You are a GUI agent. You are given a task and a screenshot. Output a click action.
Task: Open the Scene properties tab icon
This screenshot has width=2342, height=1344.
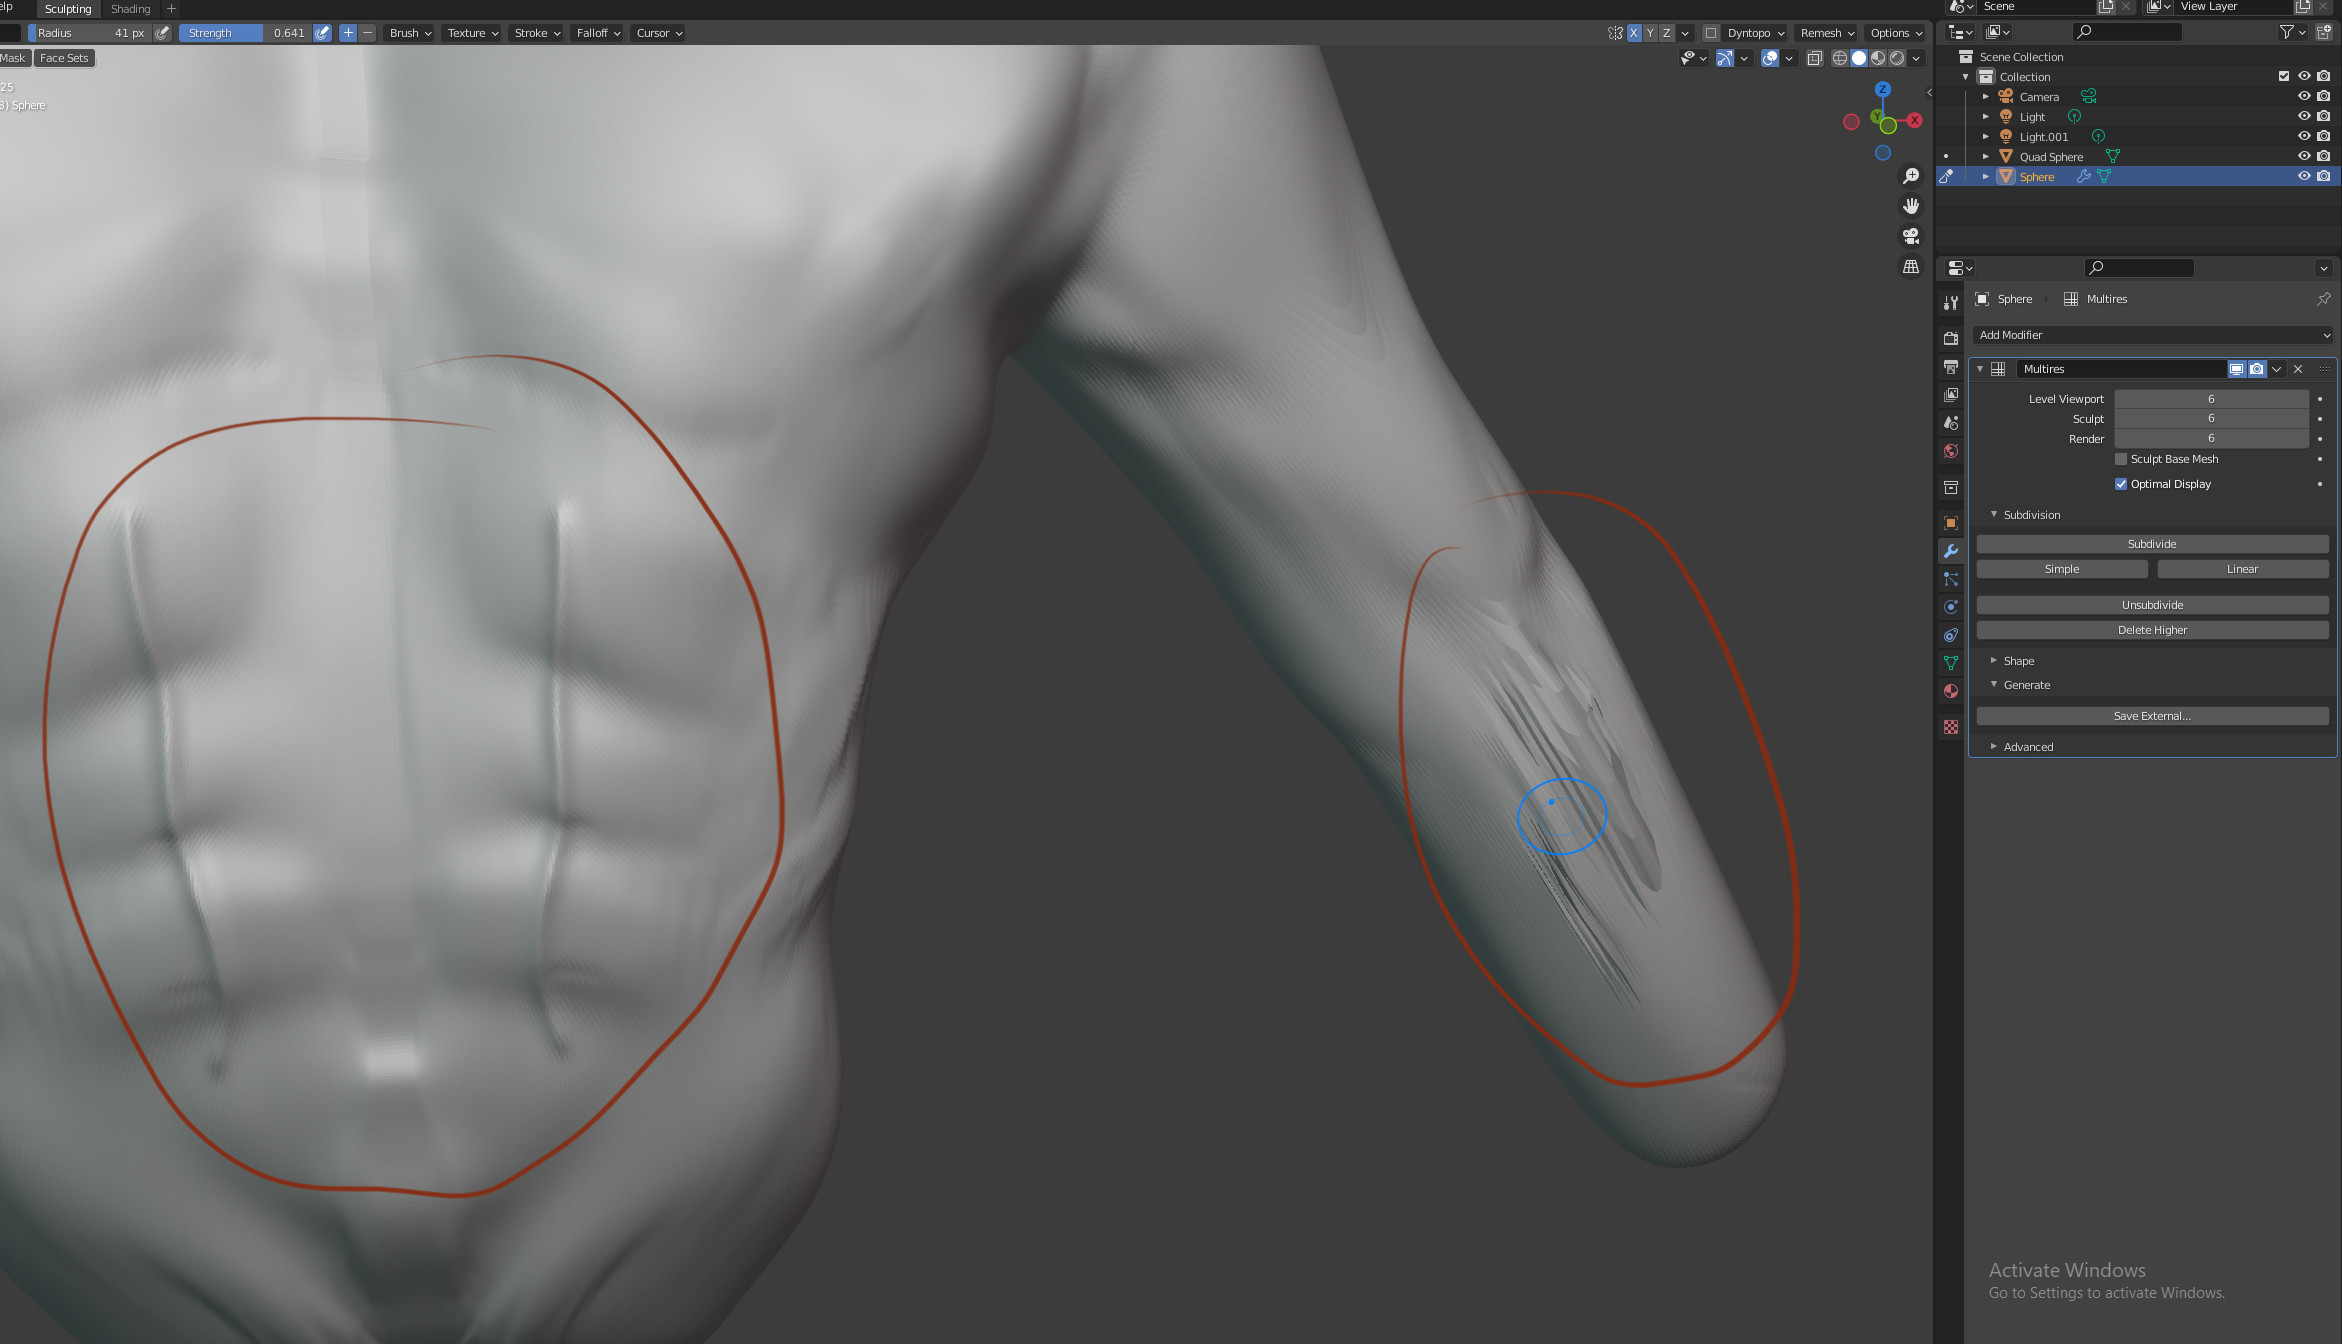(1950, 422)
